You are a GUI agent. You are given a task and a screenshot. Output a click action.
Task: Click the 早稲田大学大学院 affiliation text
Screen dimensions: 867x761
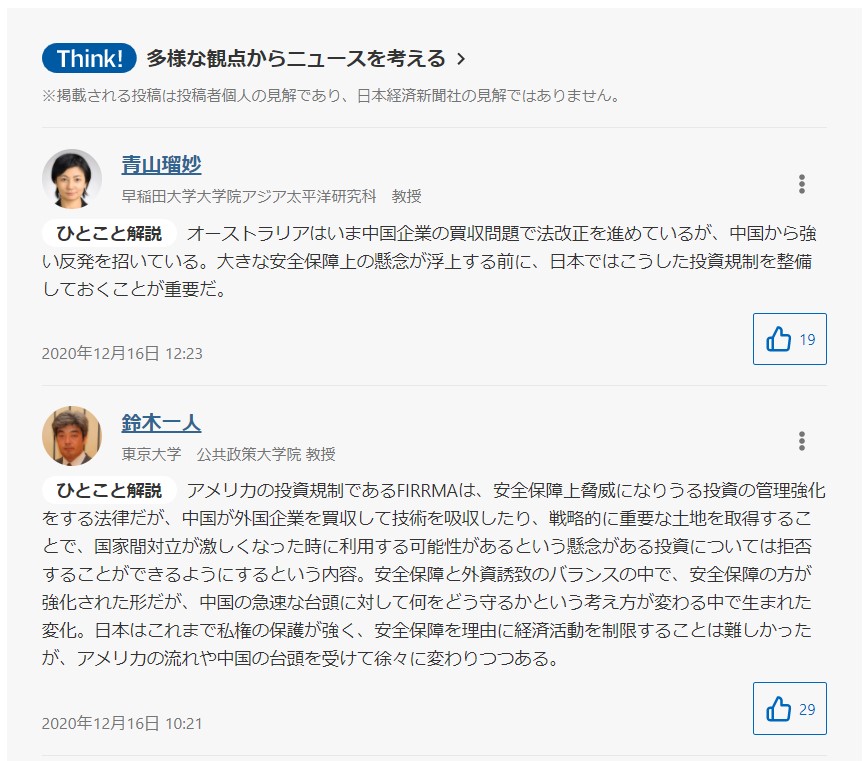click(271, 196)
